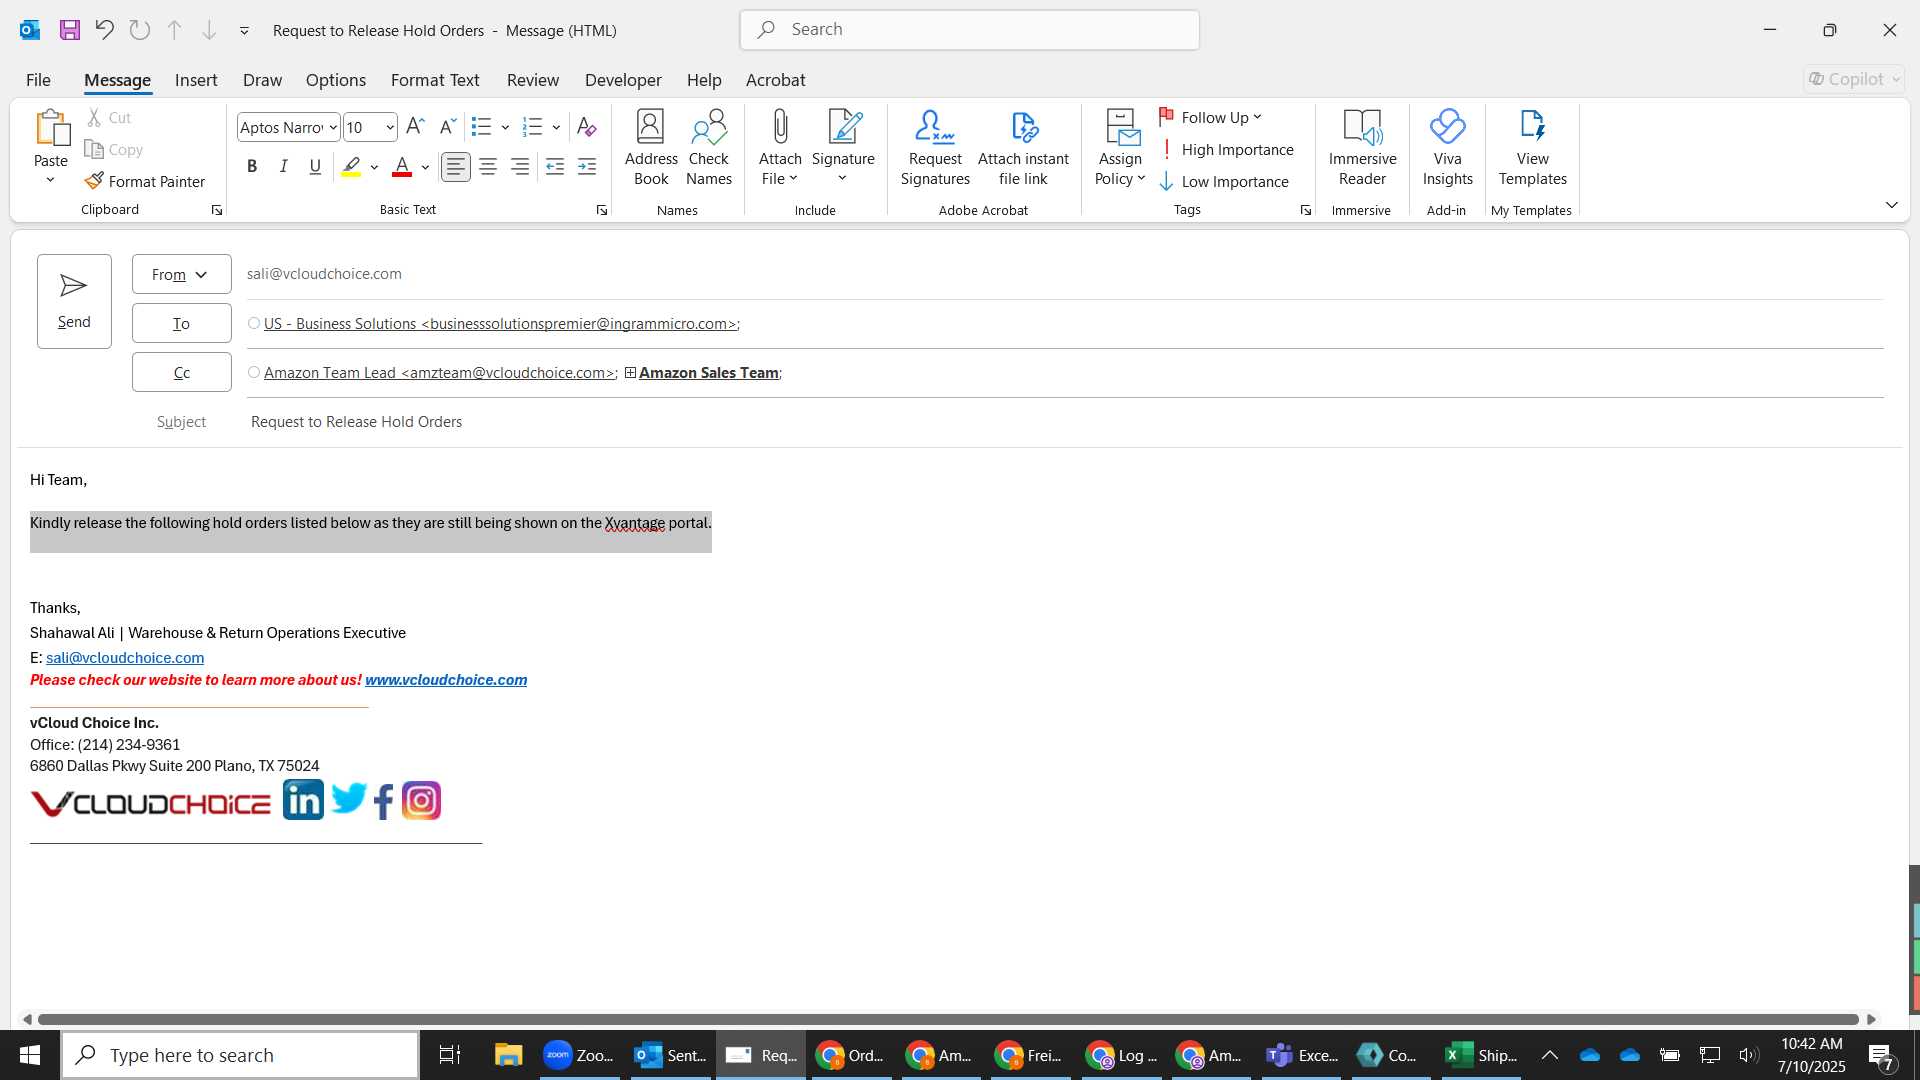Click the Cc recipients button
Viewport: 1920px width, 1080px height.
(181, 372)
